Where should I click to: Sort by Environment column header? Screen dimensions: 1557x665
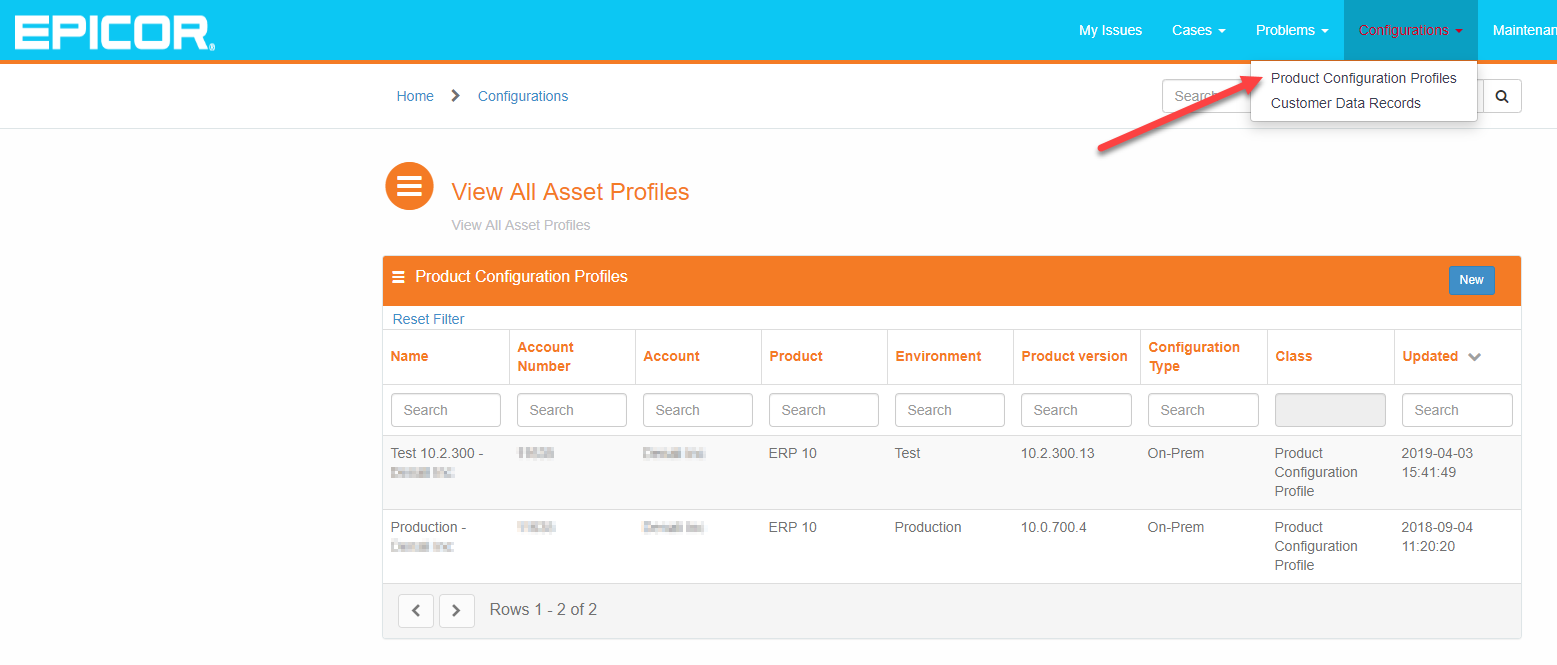938,356
